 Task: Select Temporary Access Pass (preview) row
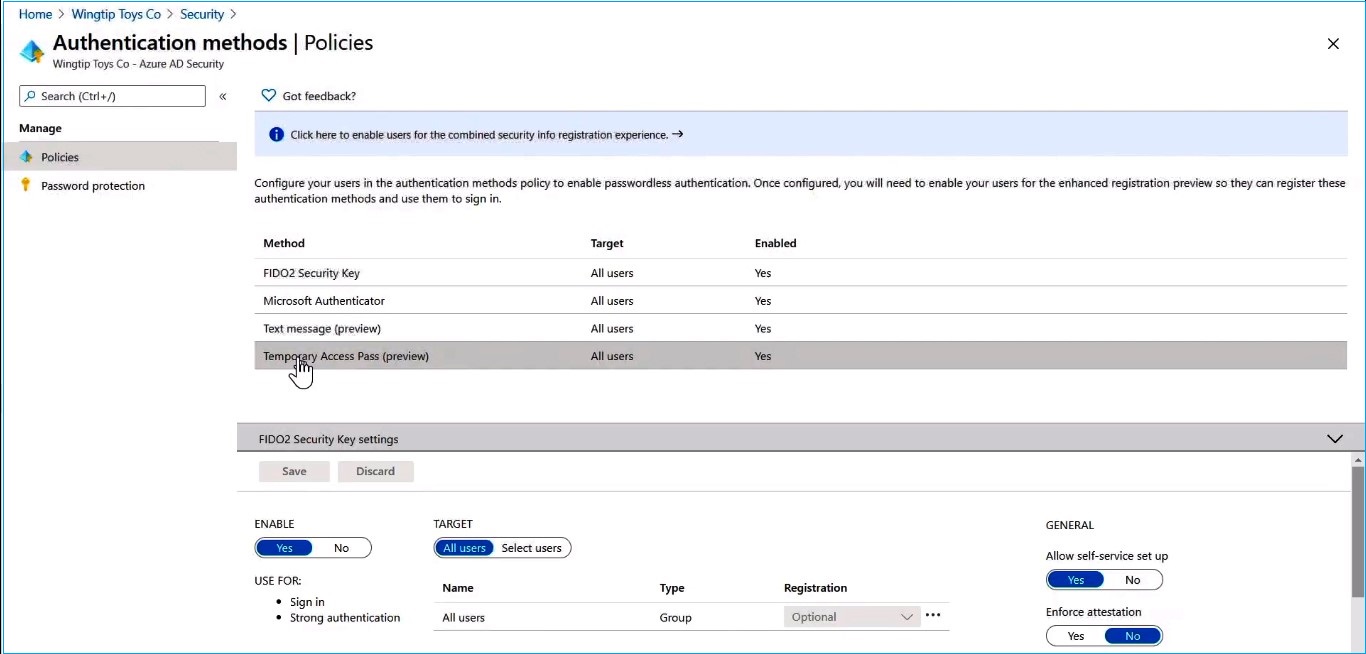pyautogui.click(x=801, y=356)
